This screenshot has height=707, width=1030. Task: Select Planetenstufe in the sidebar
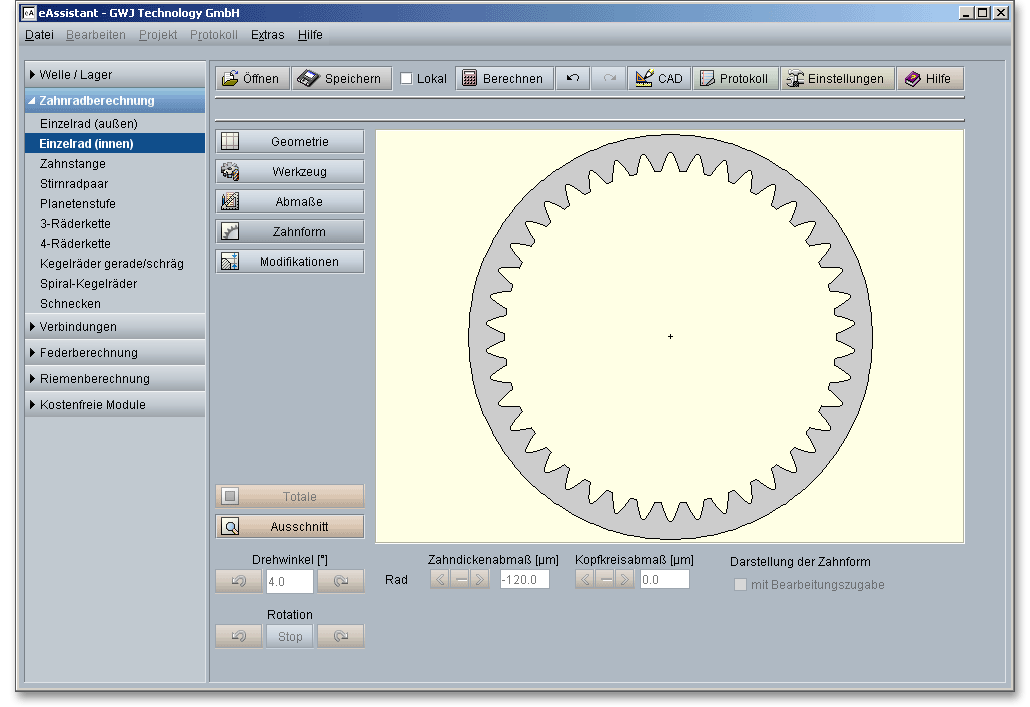coord(77,204)
